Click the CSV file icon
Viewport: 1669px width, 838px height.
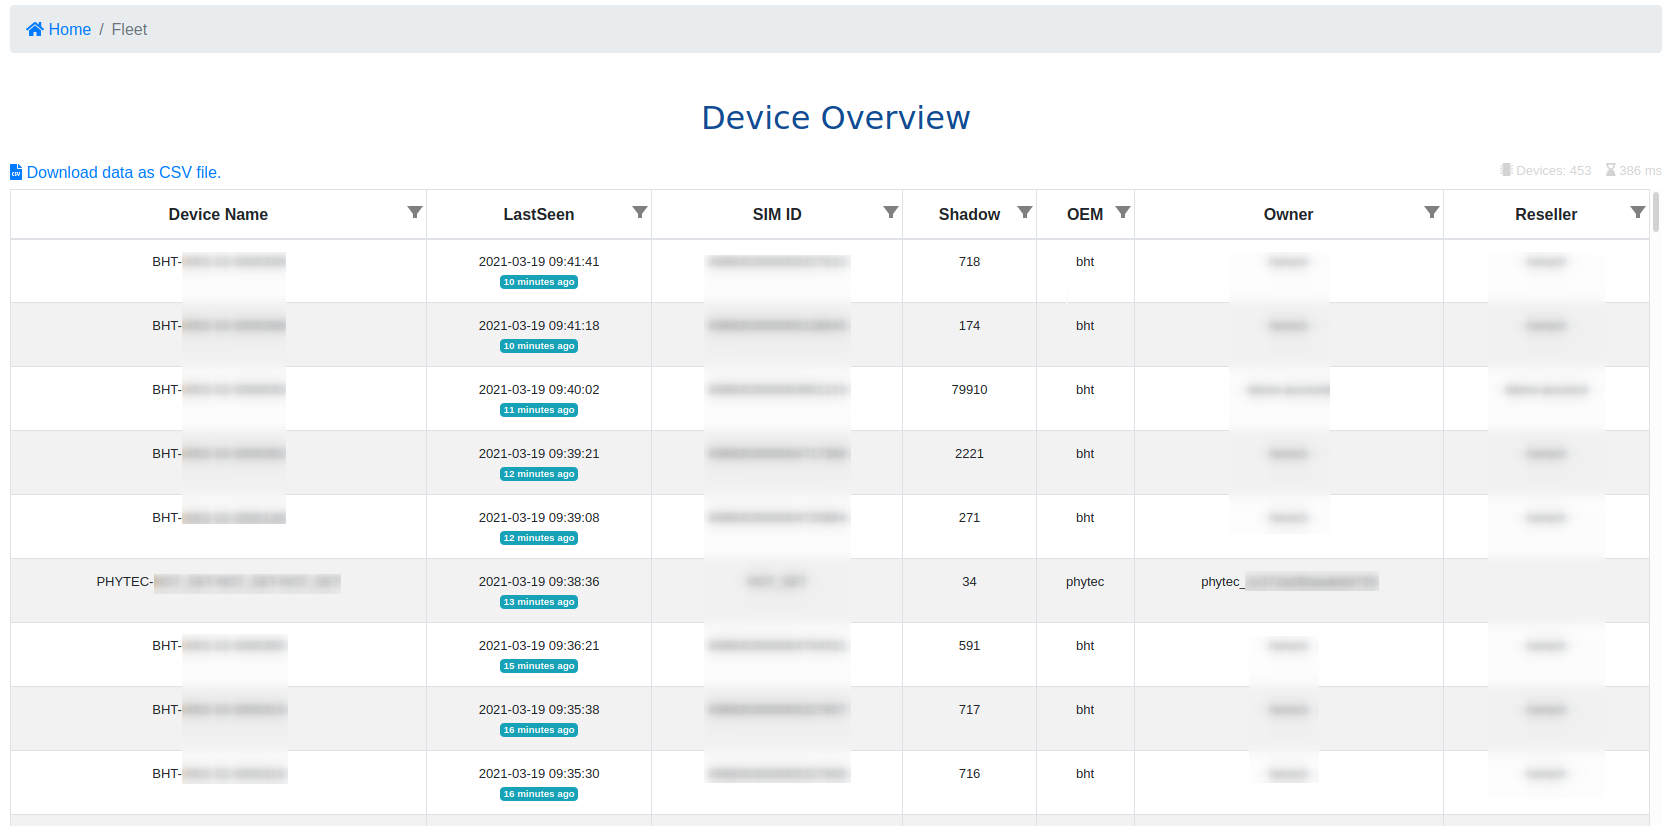coord(16,173)
